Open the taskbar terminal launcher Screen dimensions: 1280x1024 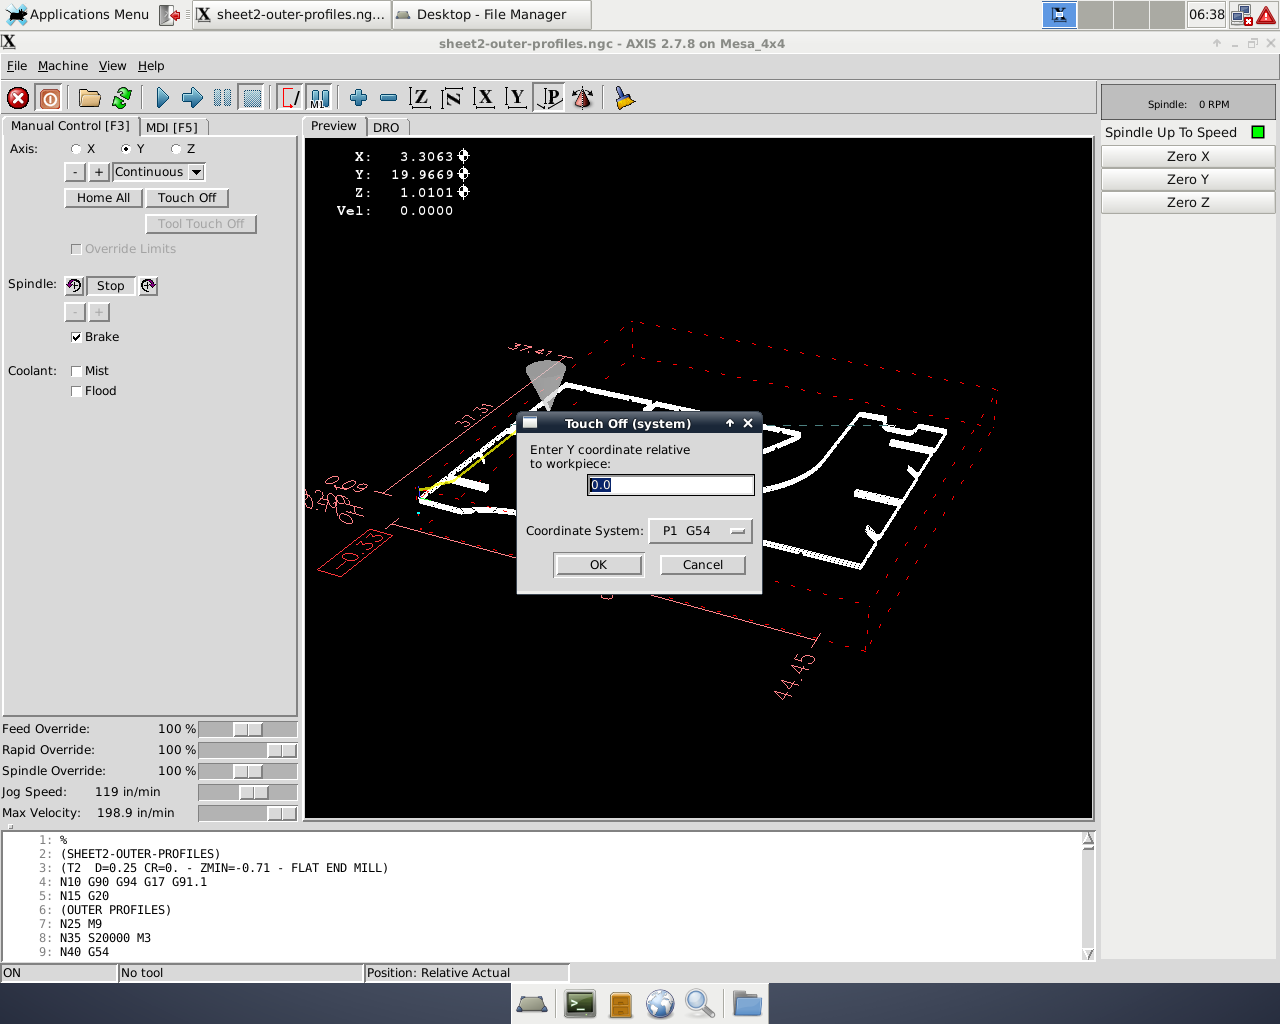point(580,1003)
